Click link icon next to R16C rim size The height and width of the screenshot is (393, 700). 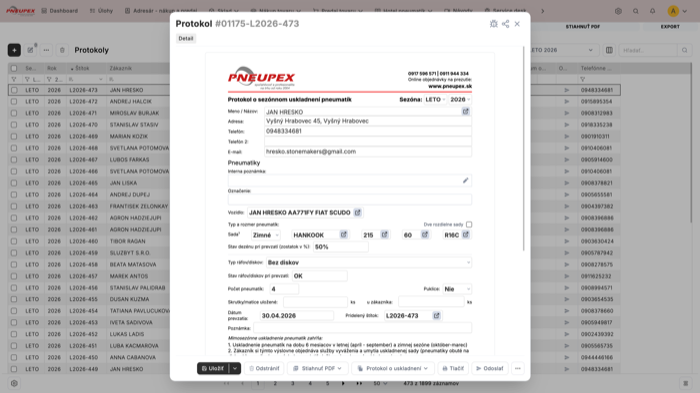click(466, 234)
